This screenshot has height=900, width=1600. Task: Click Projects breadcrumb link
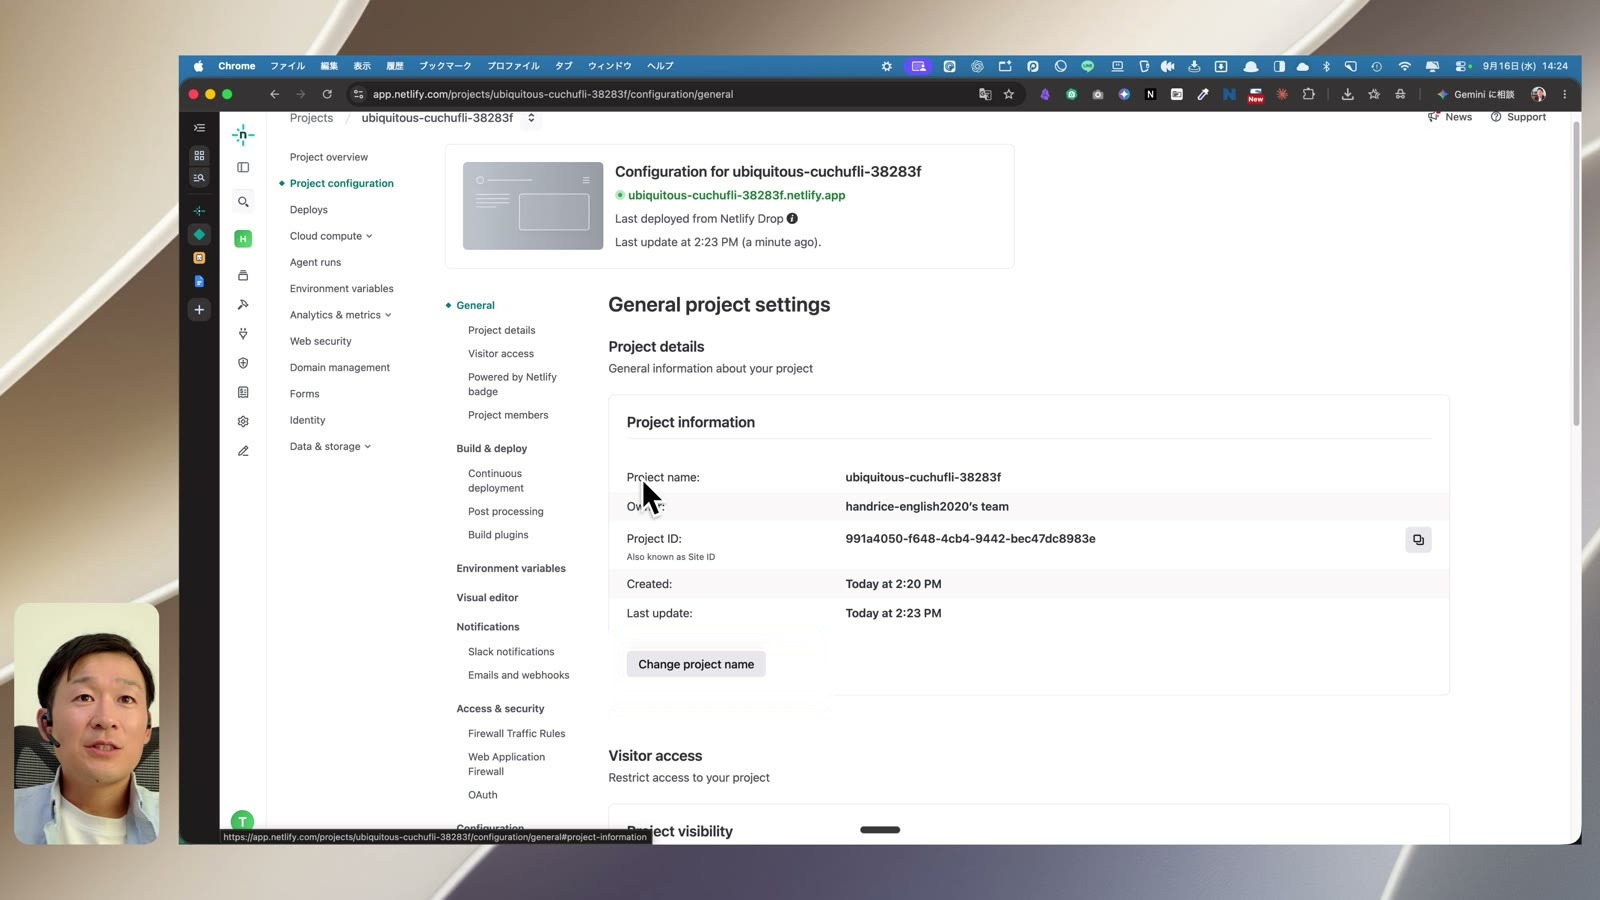tap(311, 118)
